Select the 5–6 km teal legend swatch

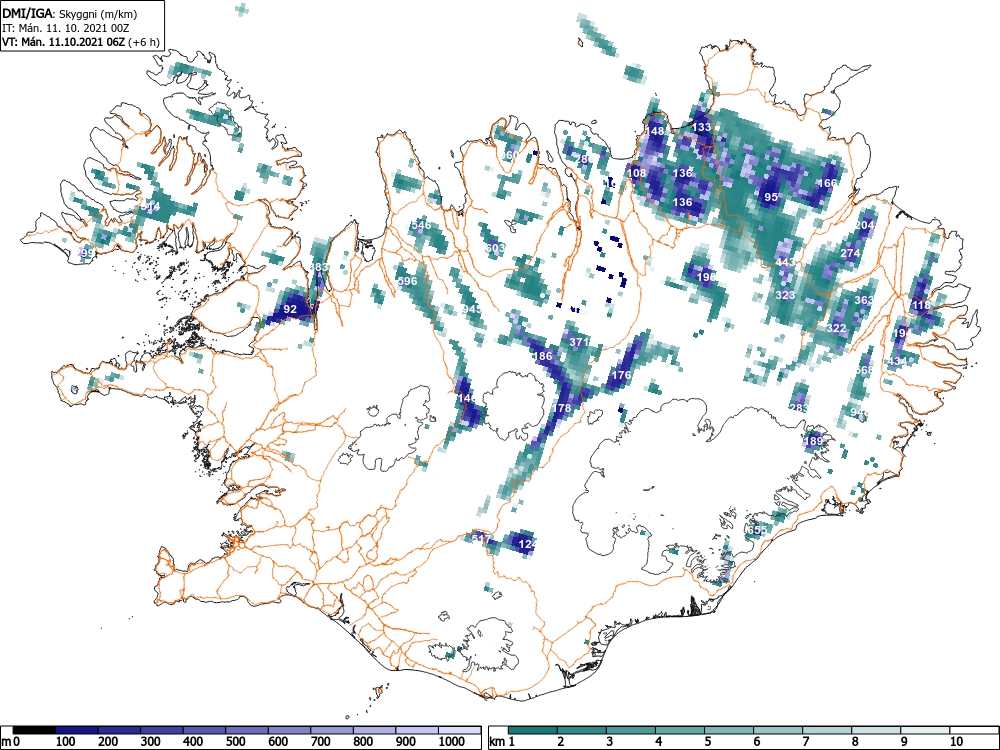click(x=729, y=730)
